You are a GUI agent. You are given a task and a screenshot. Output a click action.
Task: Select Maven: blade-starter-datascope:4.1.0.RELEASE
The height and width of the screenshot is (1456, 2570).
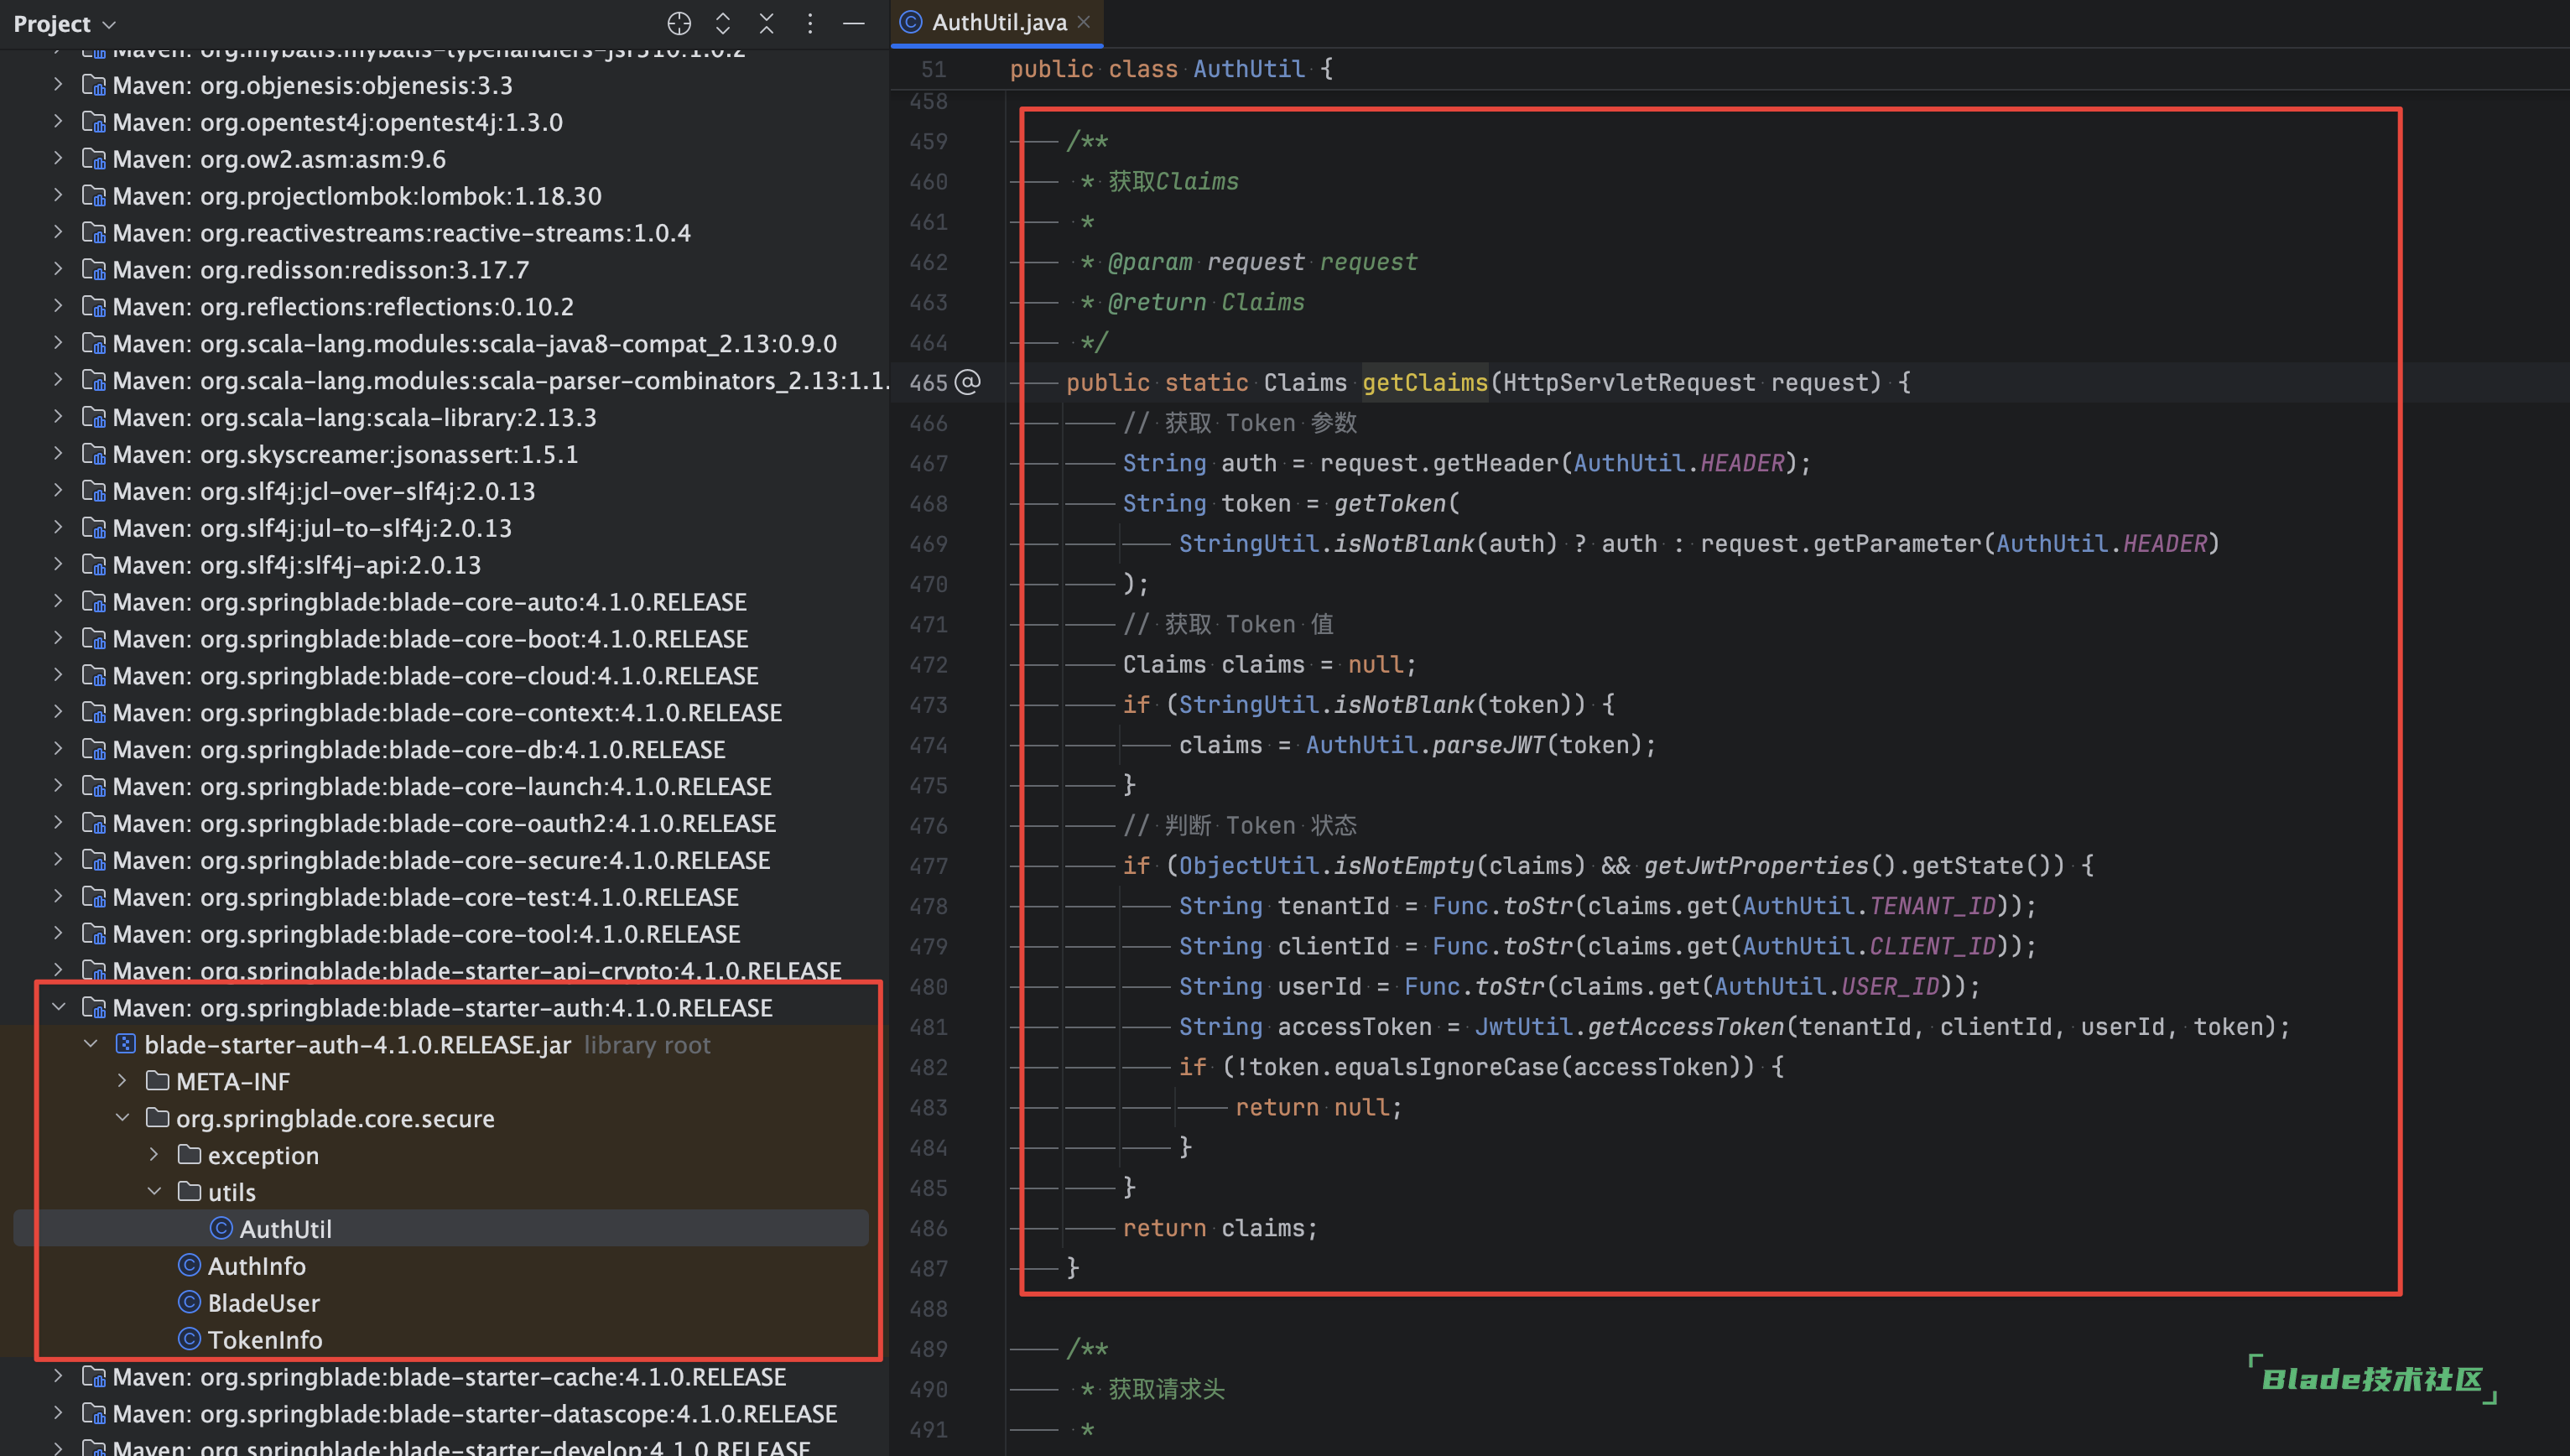474,1414
